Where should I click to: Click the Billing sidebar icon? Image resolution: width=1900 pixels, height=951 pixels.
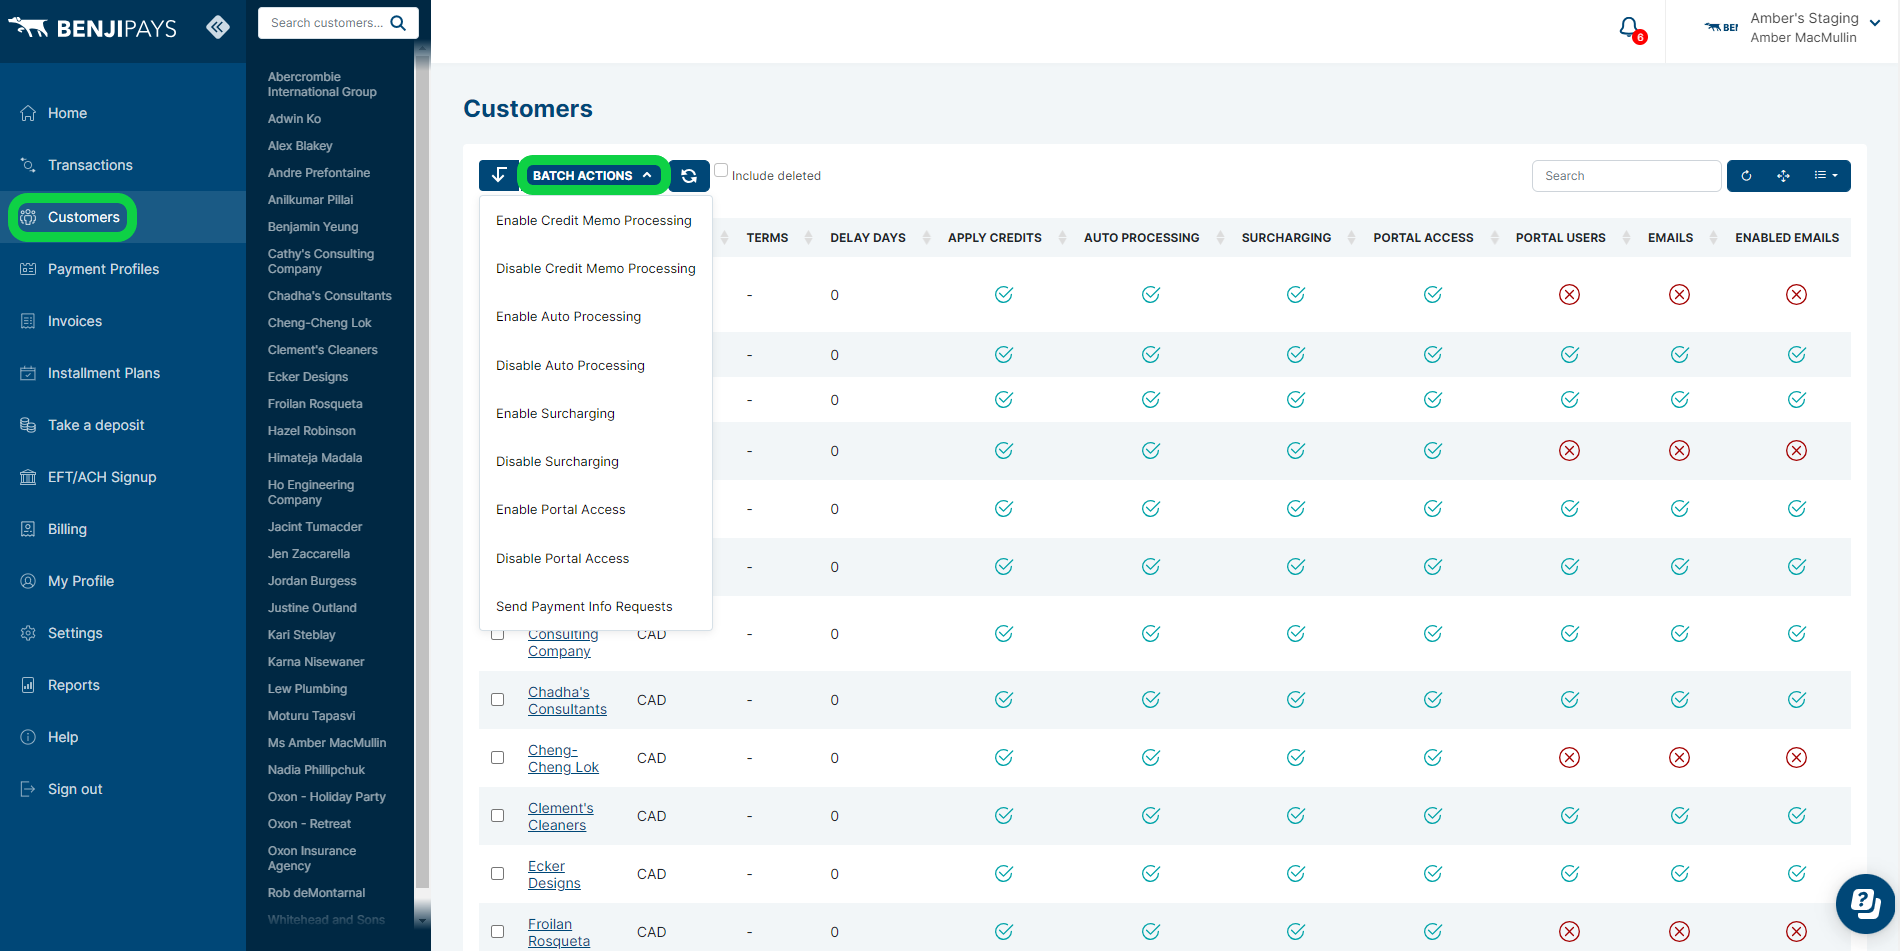tap(28, 529)
